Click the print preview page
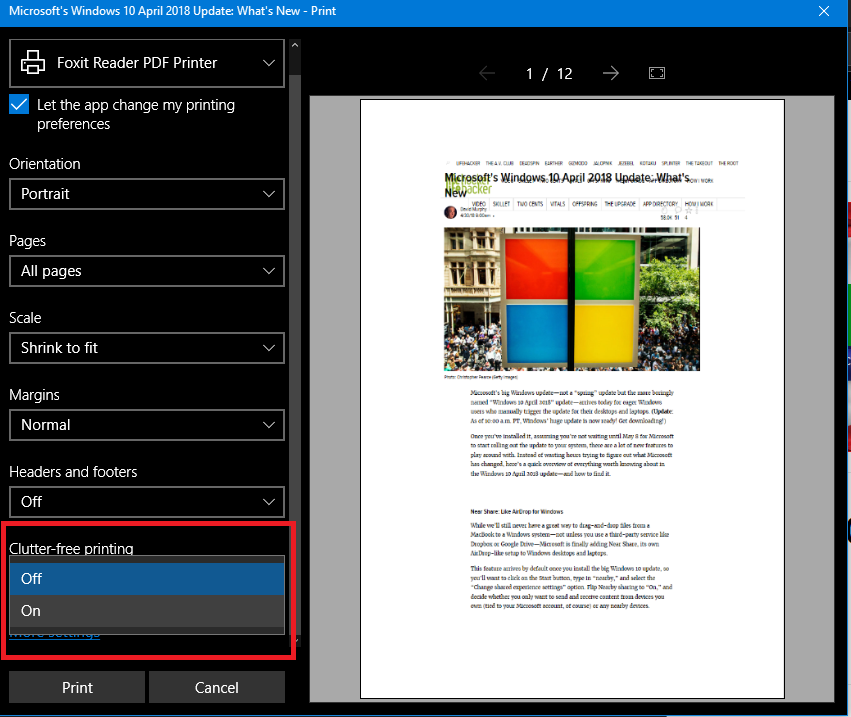This screenshot has width=851, height=717. tap(571, 400)
